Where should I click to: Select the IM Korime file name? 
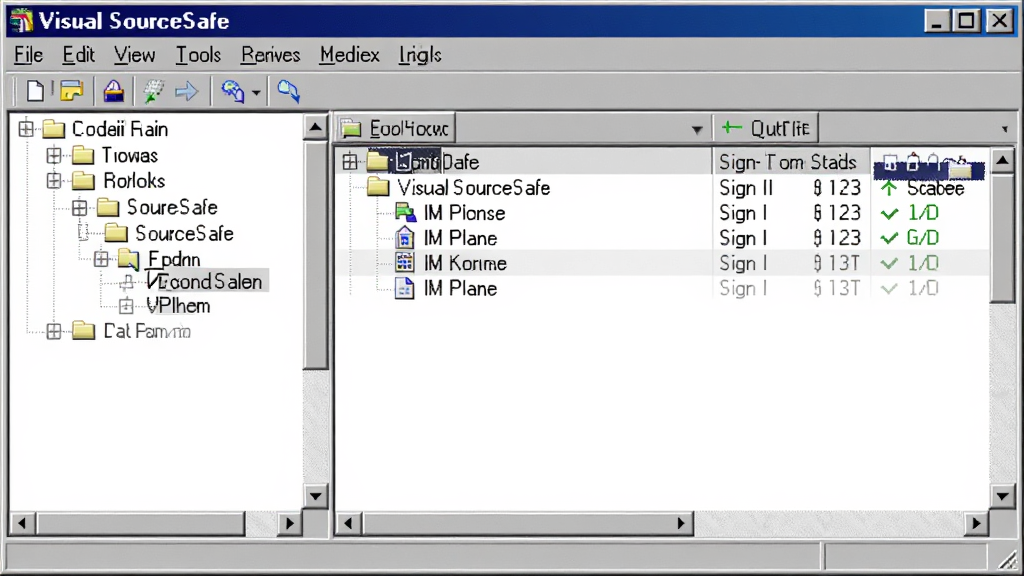pyautogui.click(x=465, y=263)
